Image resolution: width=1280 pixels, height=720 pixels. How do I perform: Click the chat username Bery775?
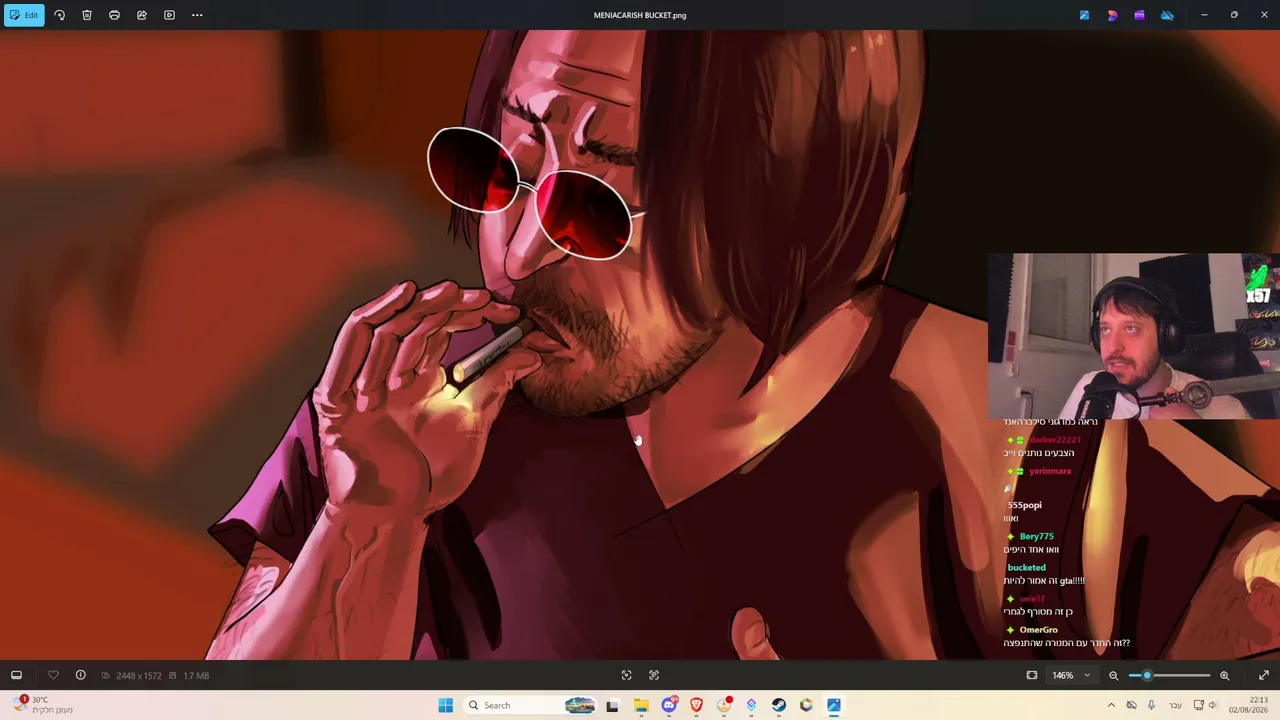click(1036, 536)
